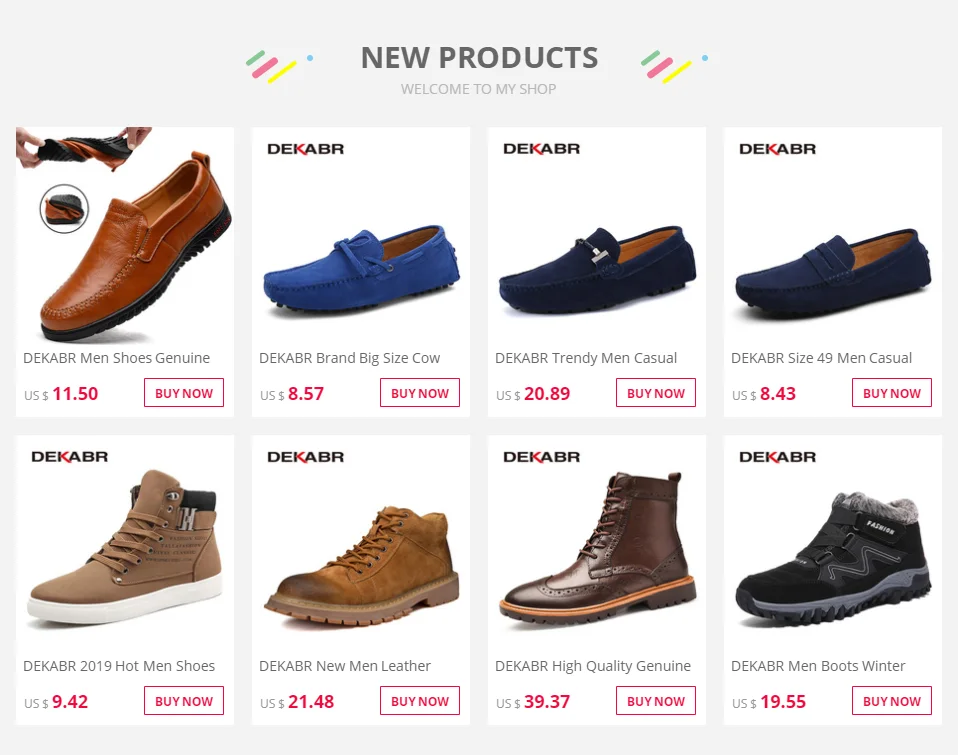Open the bright blue suede loafer image

pyautogui.click(x=360, y=236)
